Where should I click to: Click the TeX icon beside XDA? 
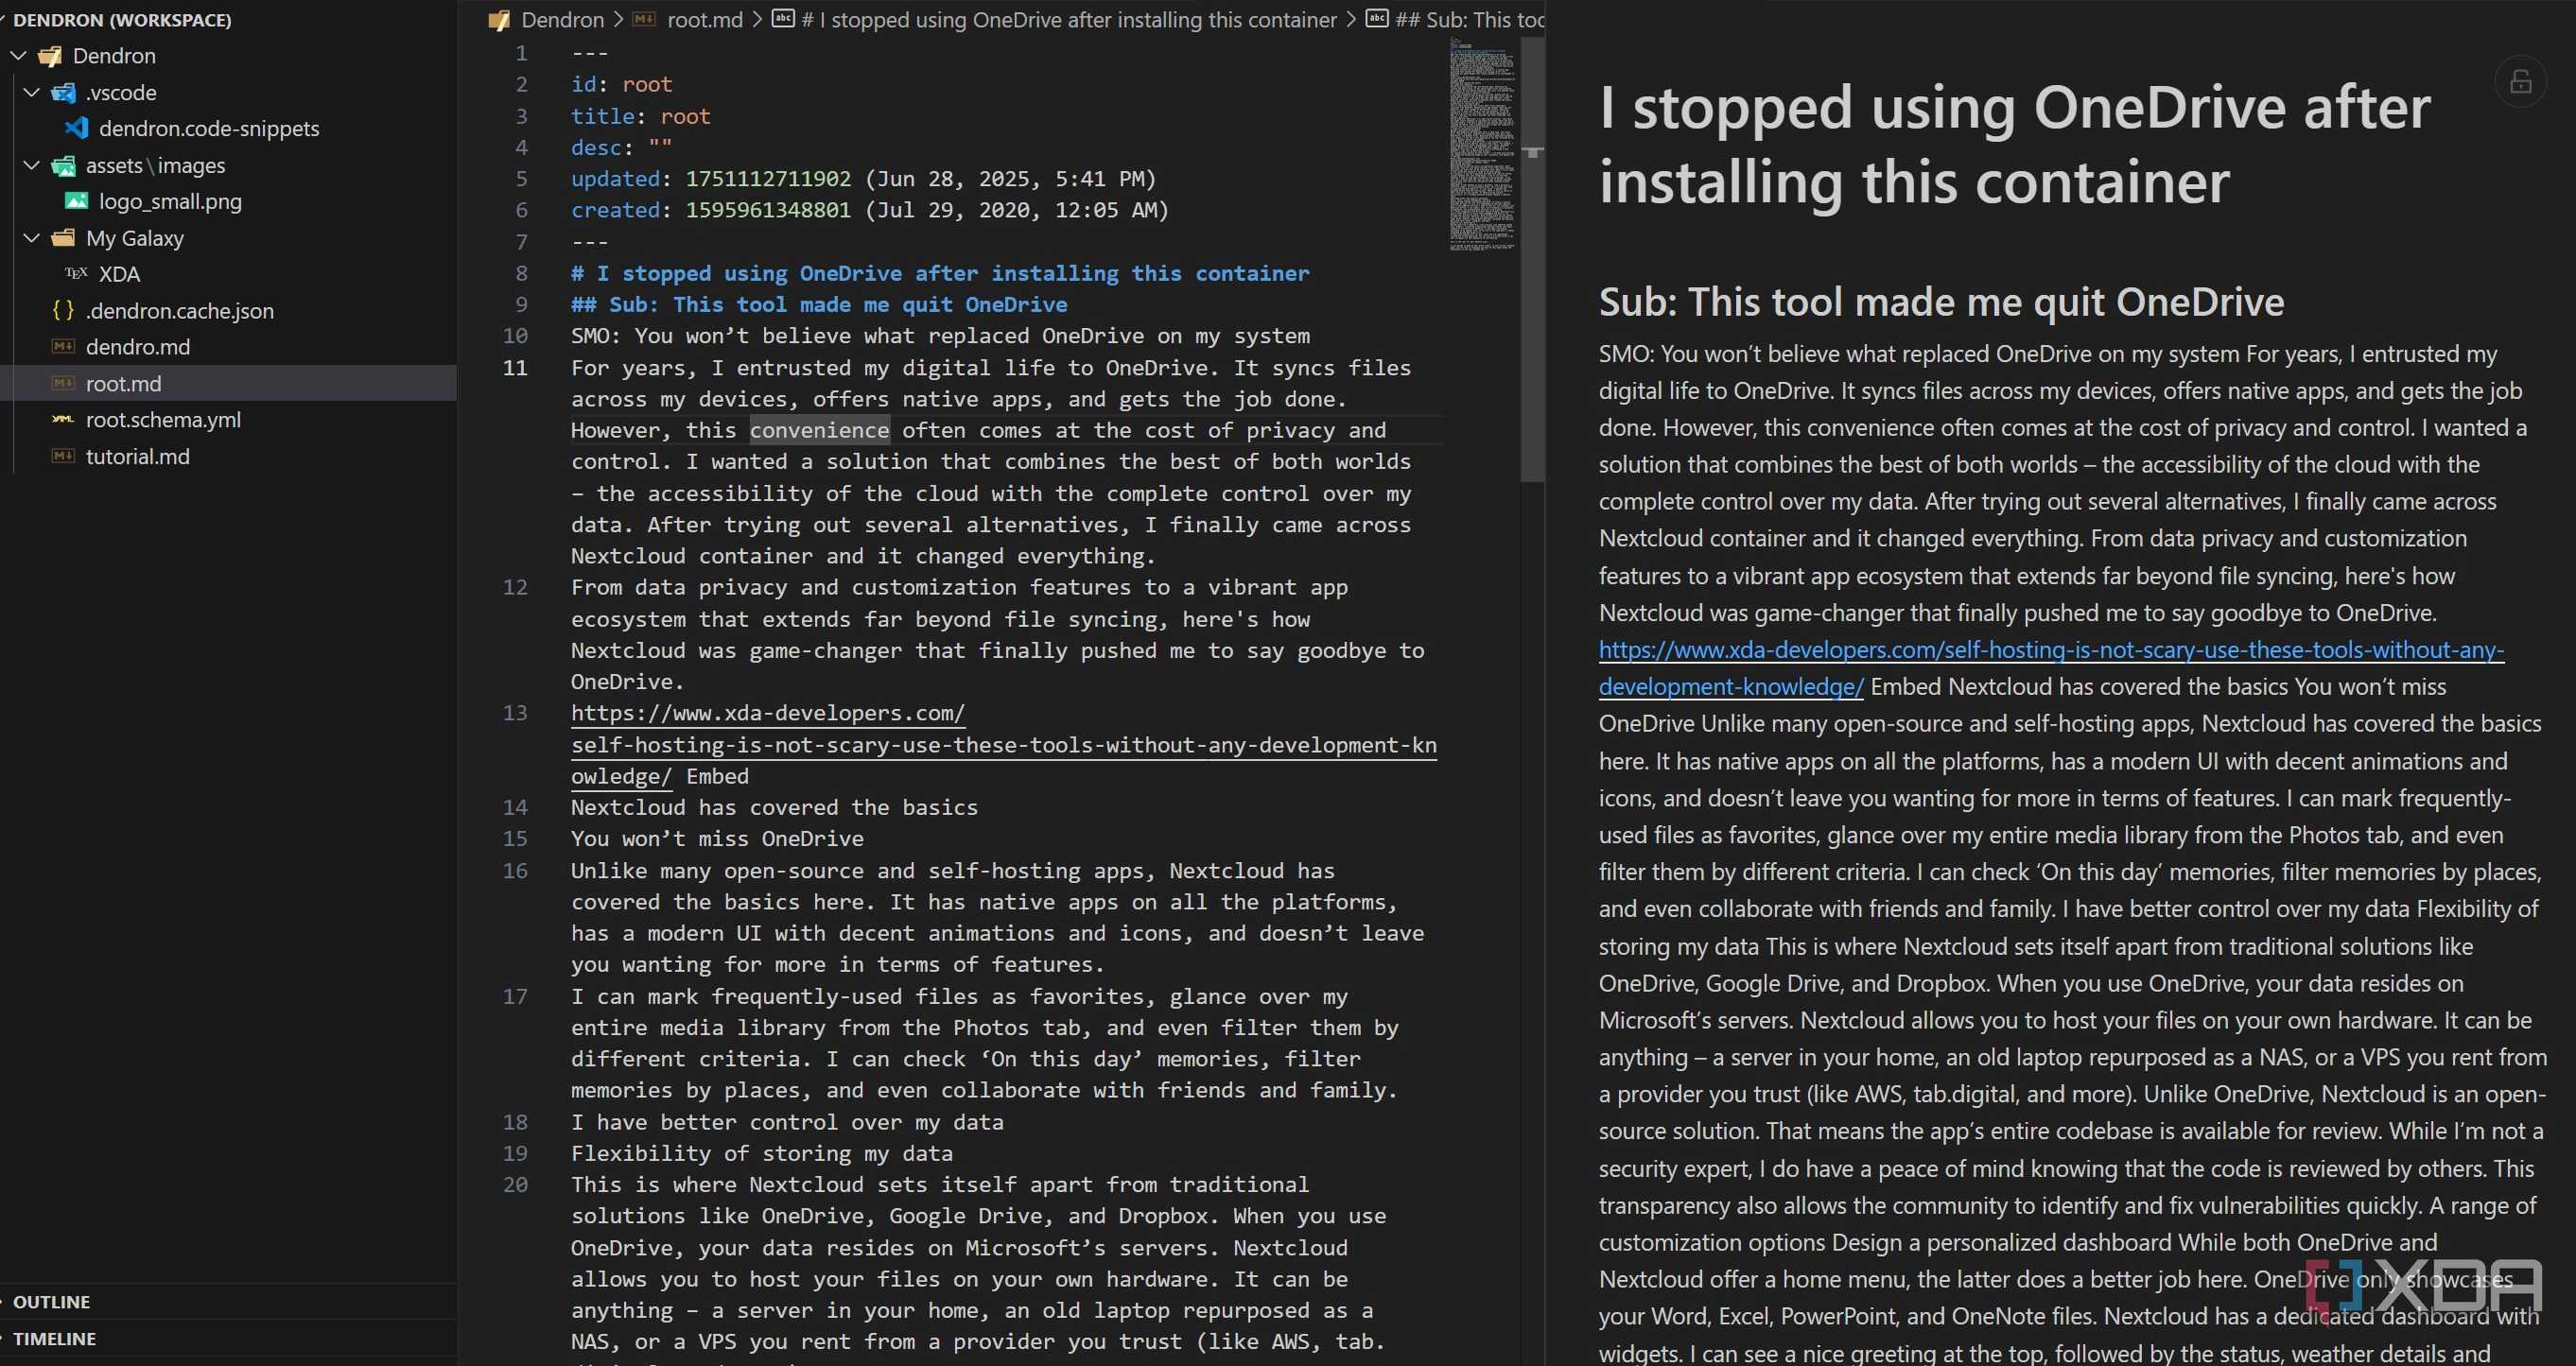coord(76,273)
